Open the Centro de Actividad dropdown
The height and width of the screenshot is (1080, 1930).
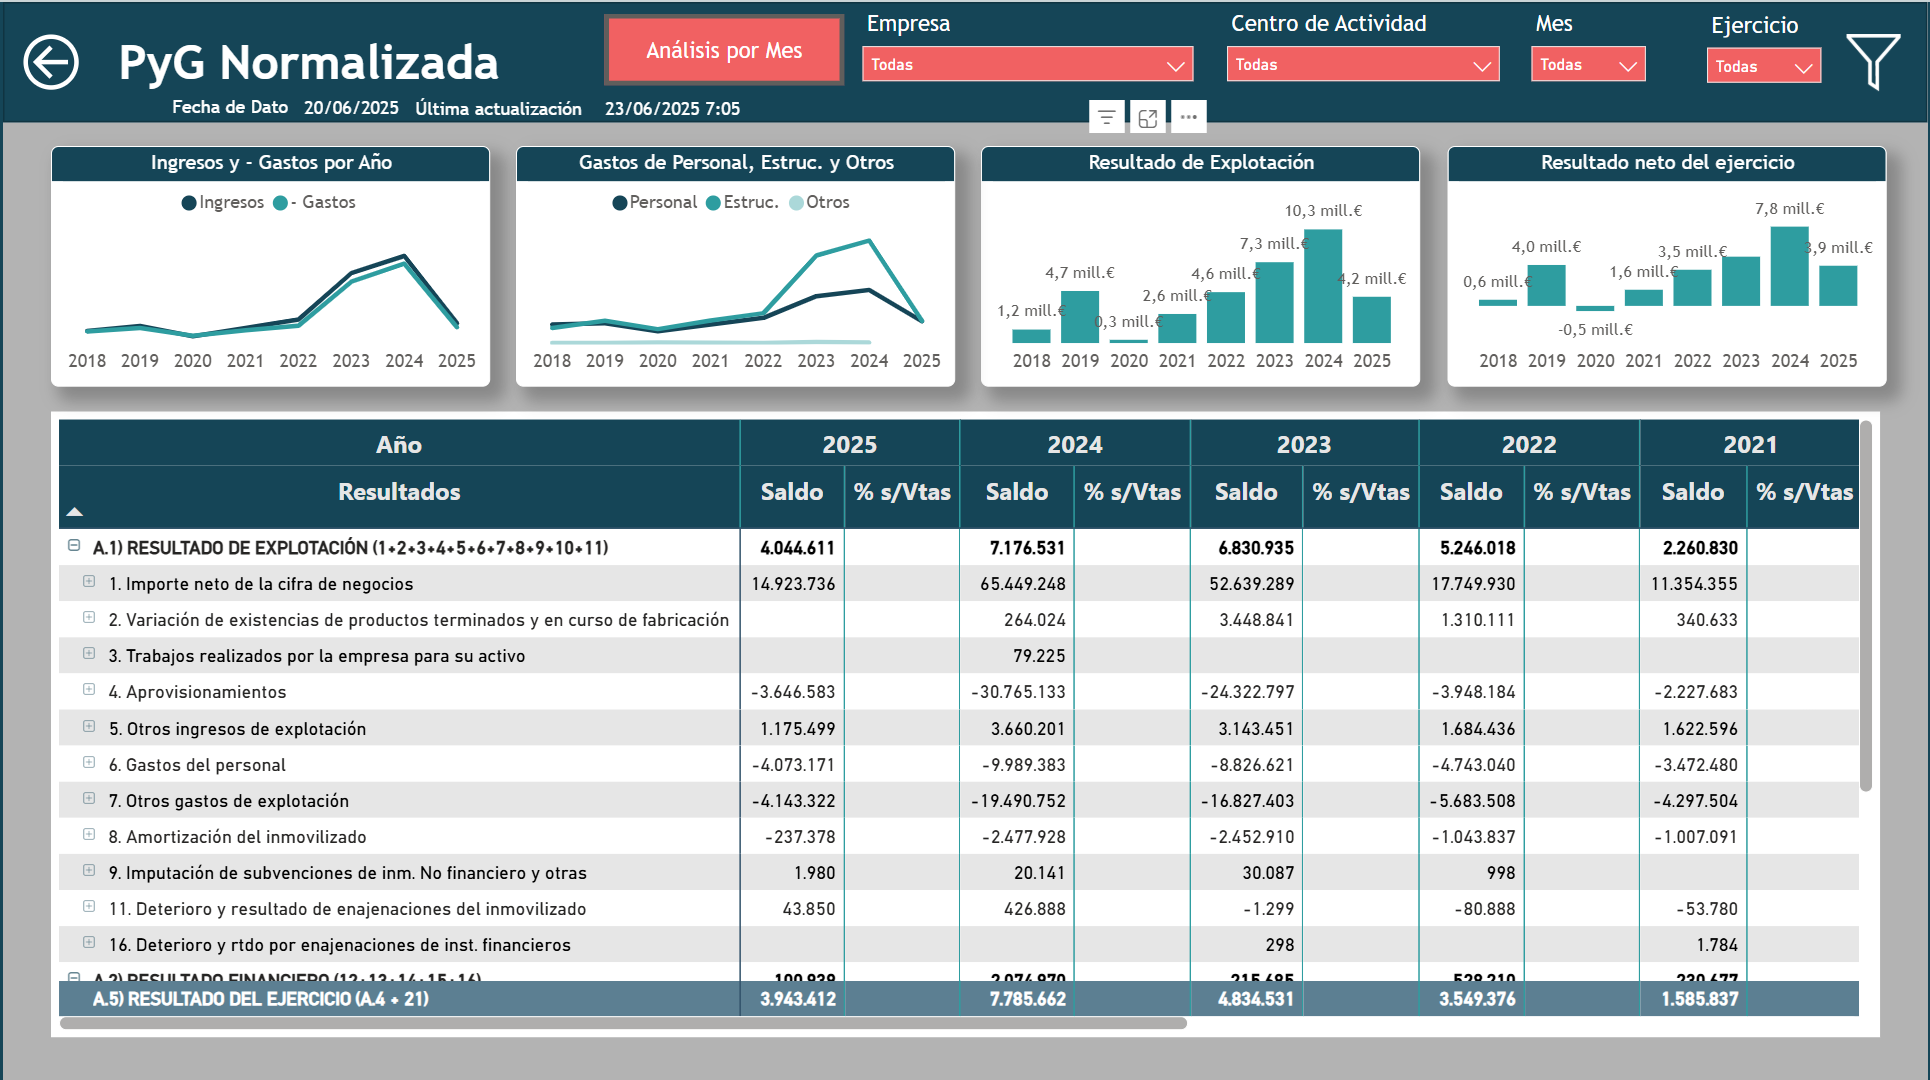tap(1362, 65)
